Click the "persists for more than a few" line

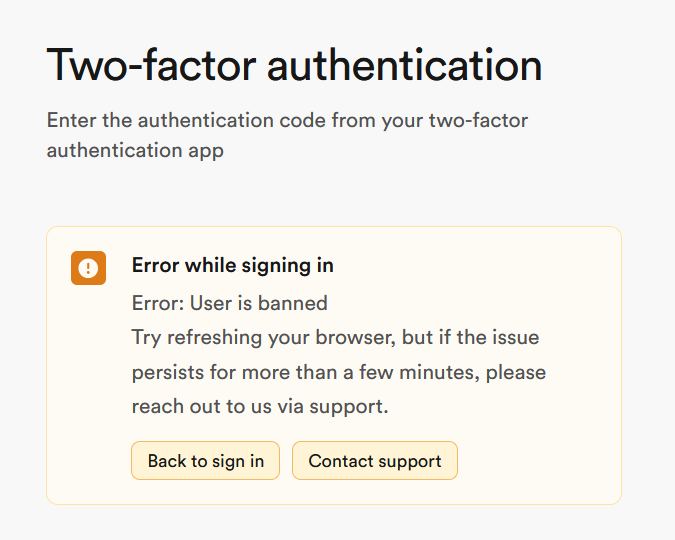339,372
